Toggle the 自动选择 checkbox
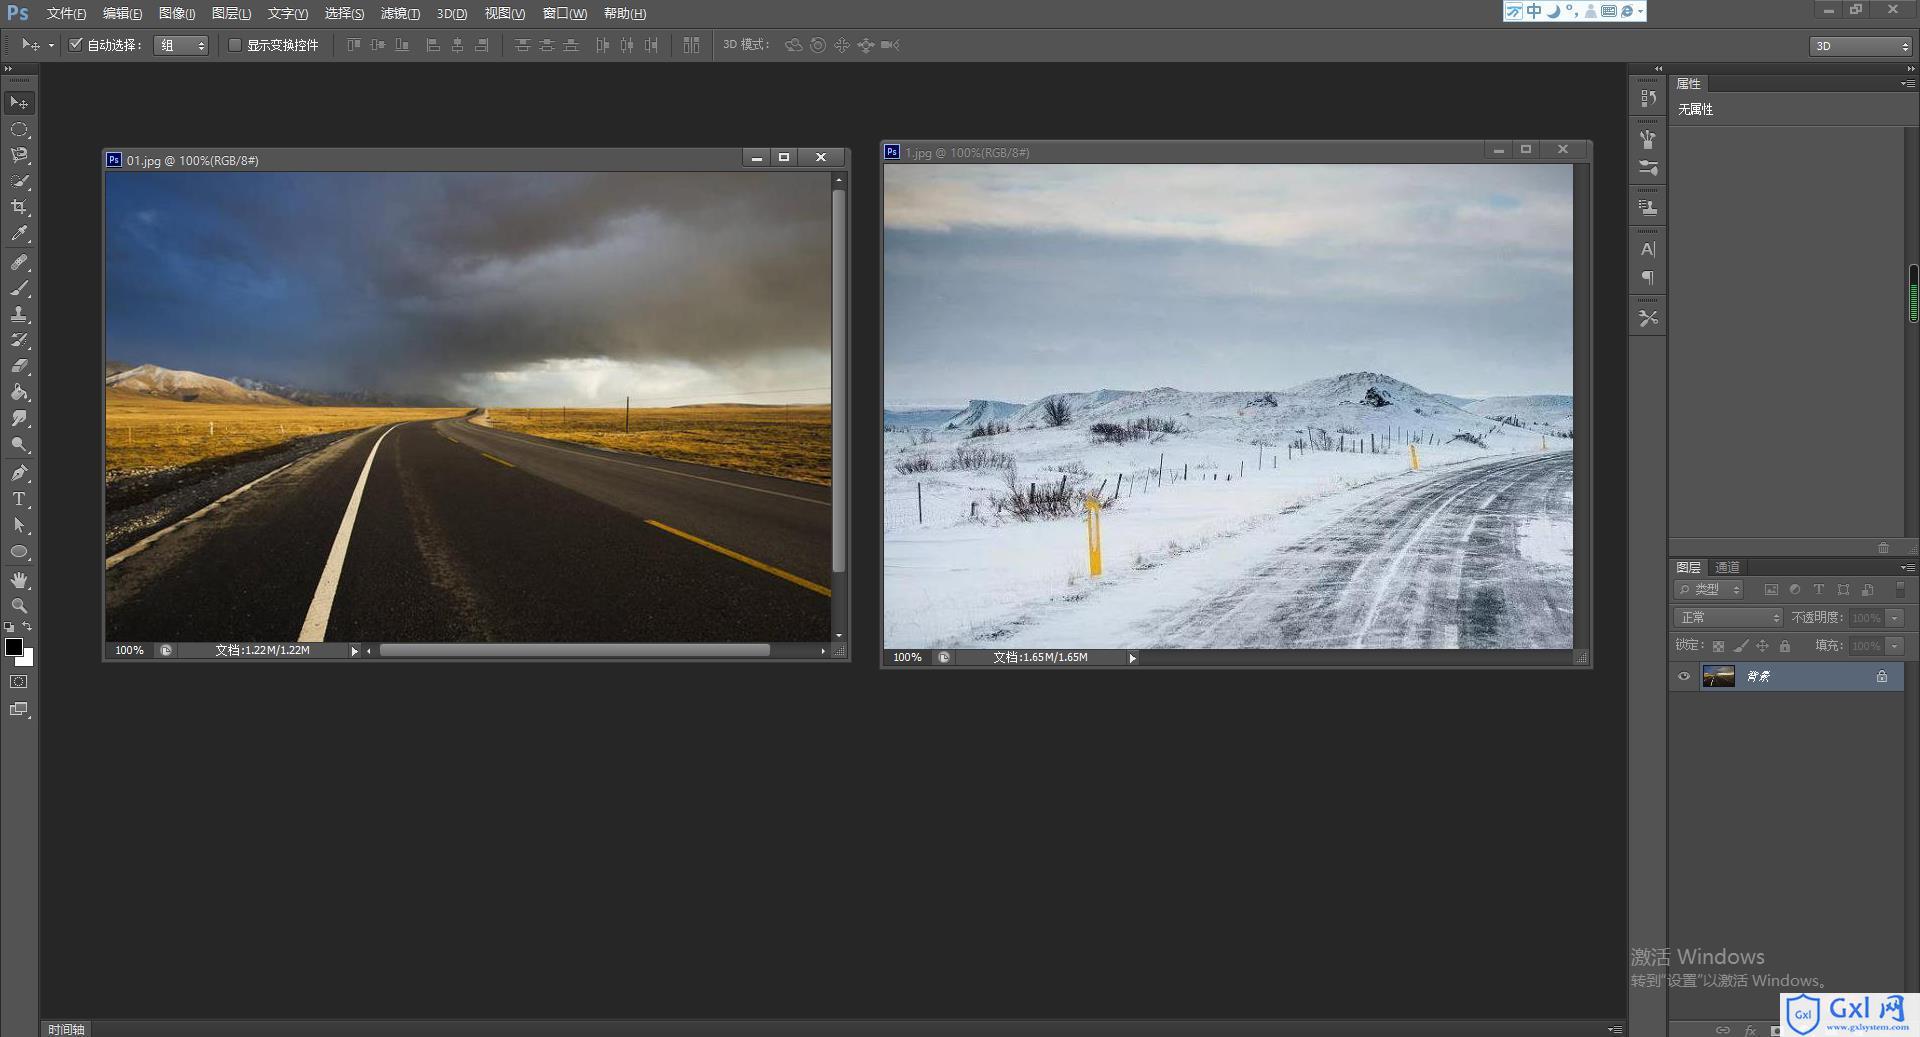 tap(75, 45)
